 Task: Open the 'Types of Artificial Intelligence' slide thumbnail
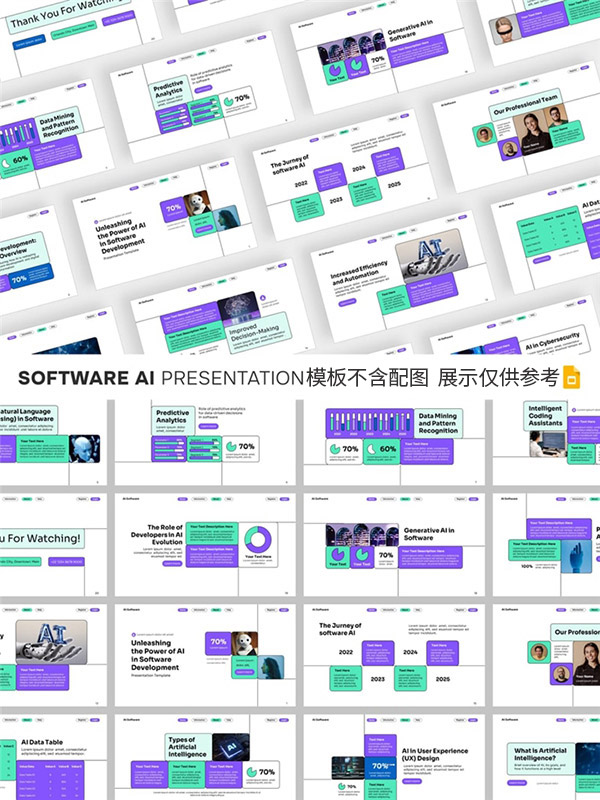[x=205, y=757]
